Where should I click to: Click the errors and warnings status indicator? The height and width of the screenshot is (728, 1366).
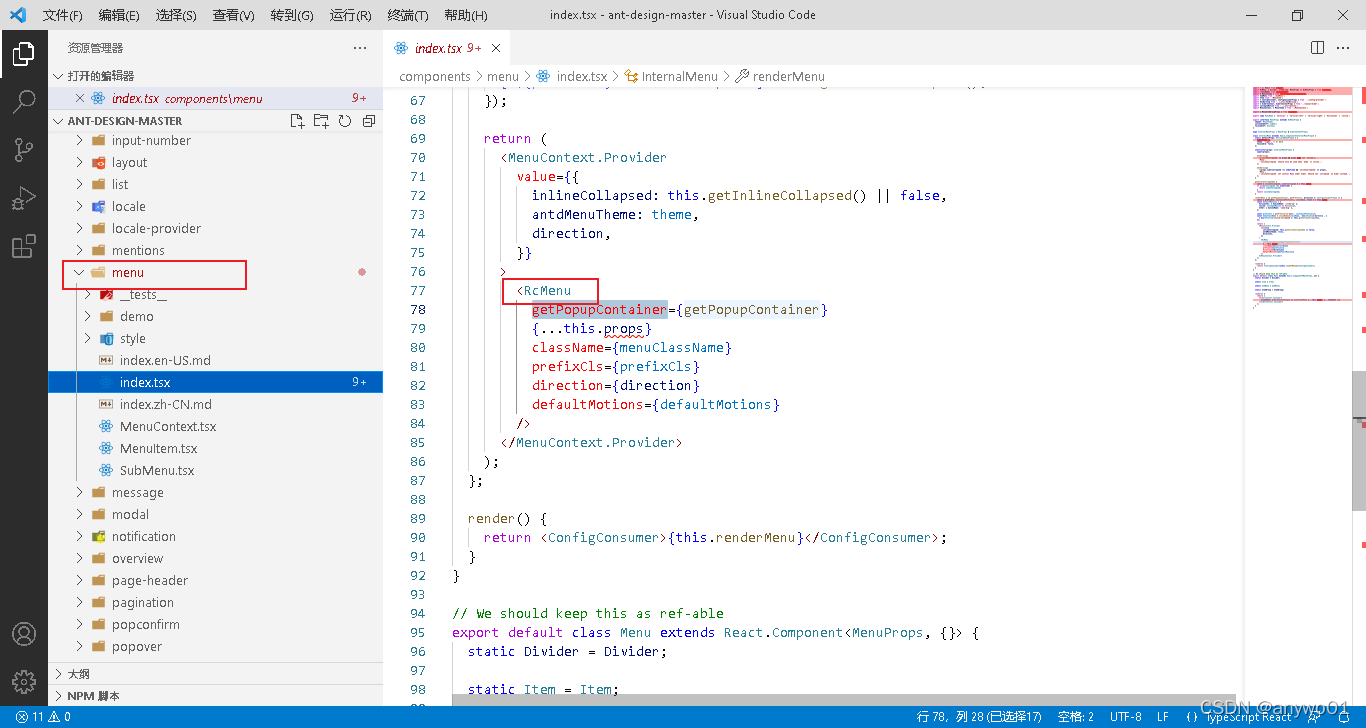[x=43, y=717]
